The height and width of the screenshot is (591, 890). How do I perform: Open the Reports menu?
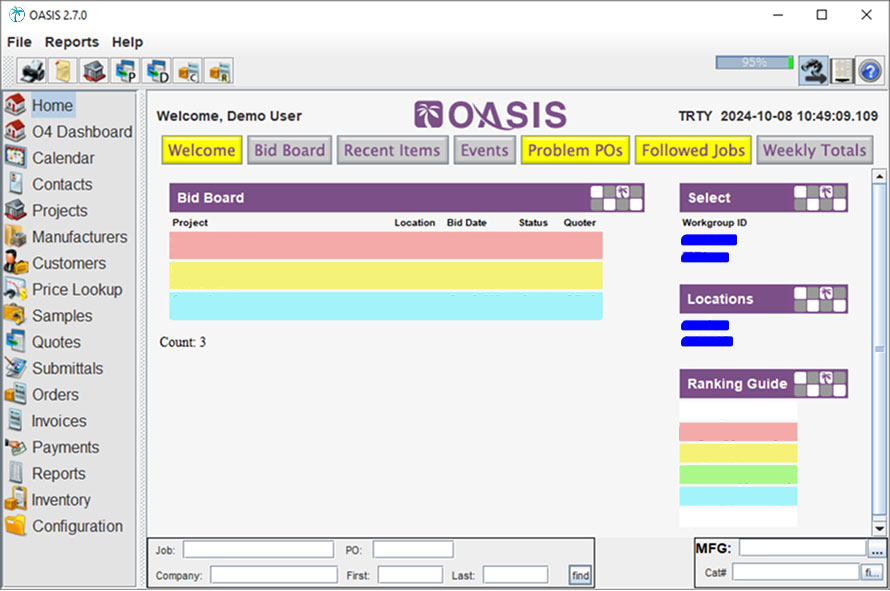click(71, 42)
